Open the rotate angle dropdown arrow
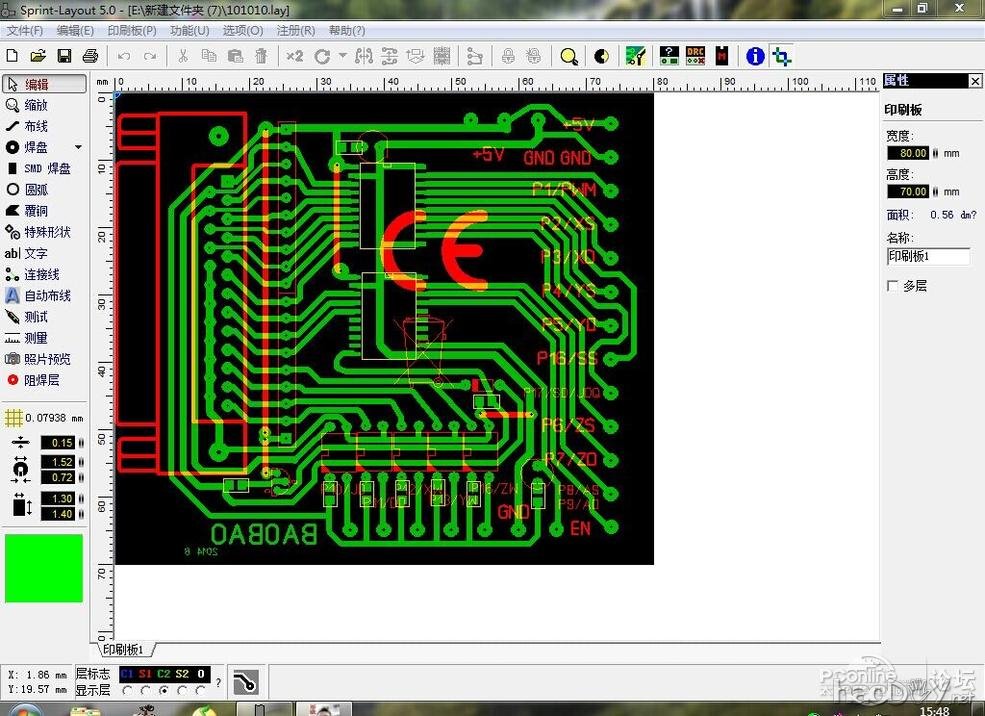 [x=343, y=56]
